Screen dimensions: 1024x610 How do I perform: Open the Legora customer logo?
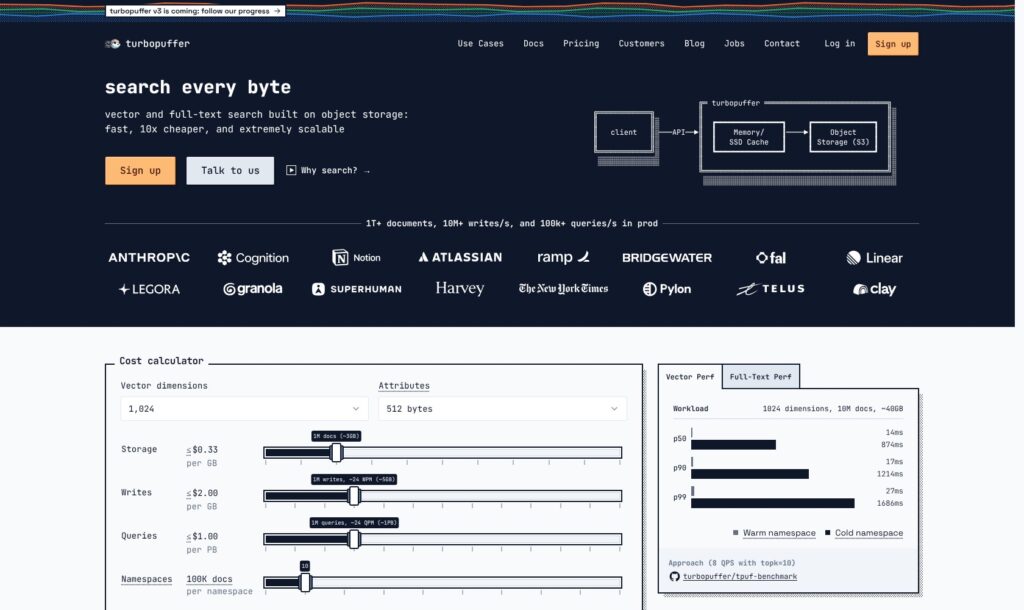pos(149,289)
